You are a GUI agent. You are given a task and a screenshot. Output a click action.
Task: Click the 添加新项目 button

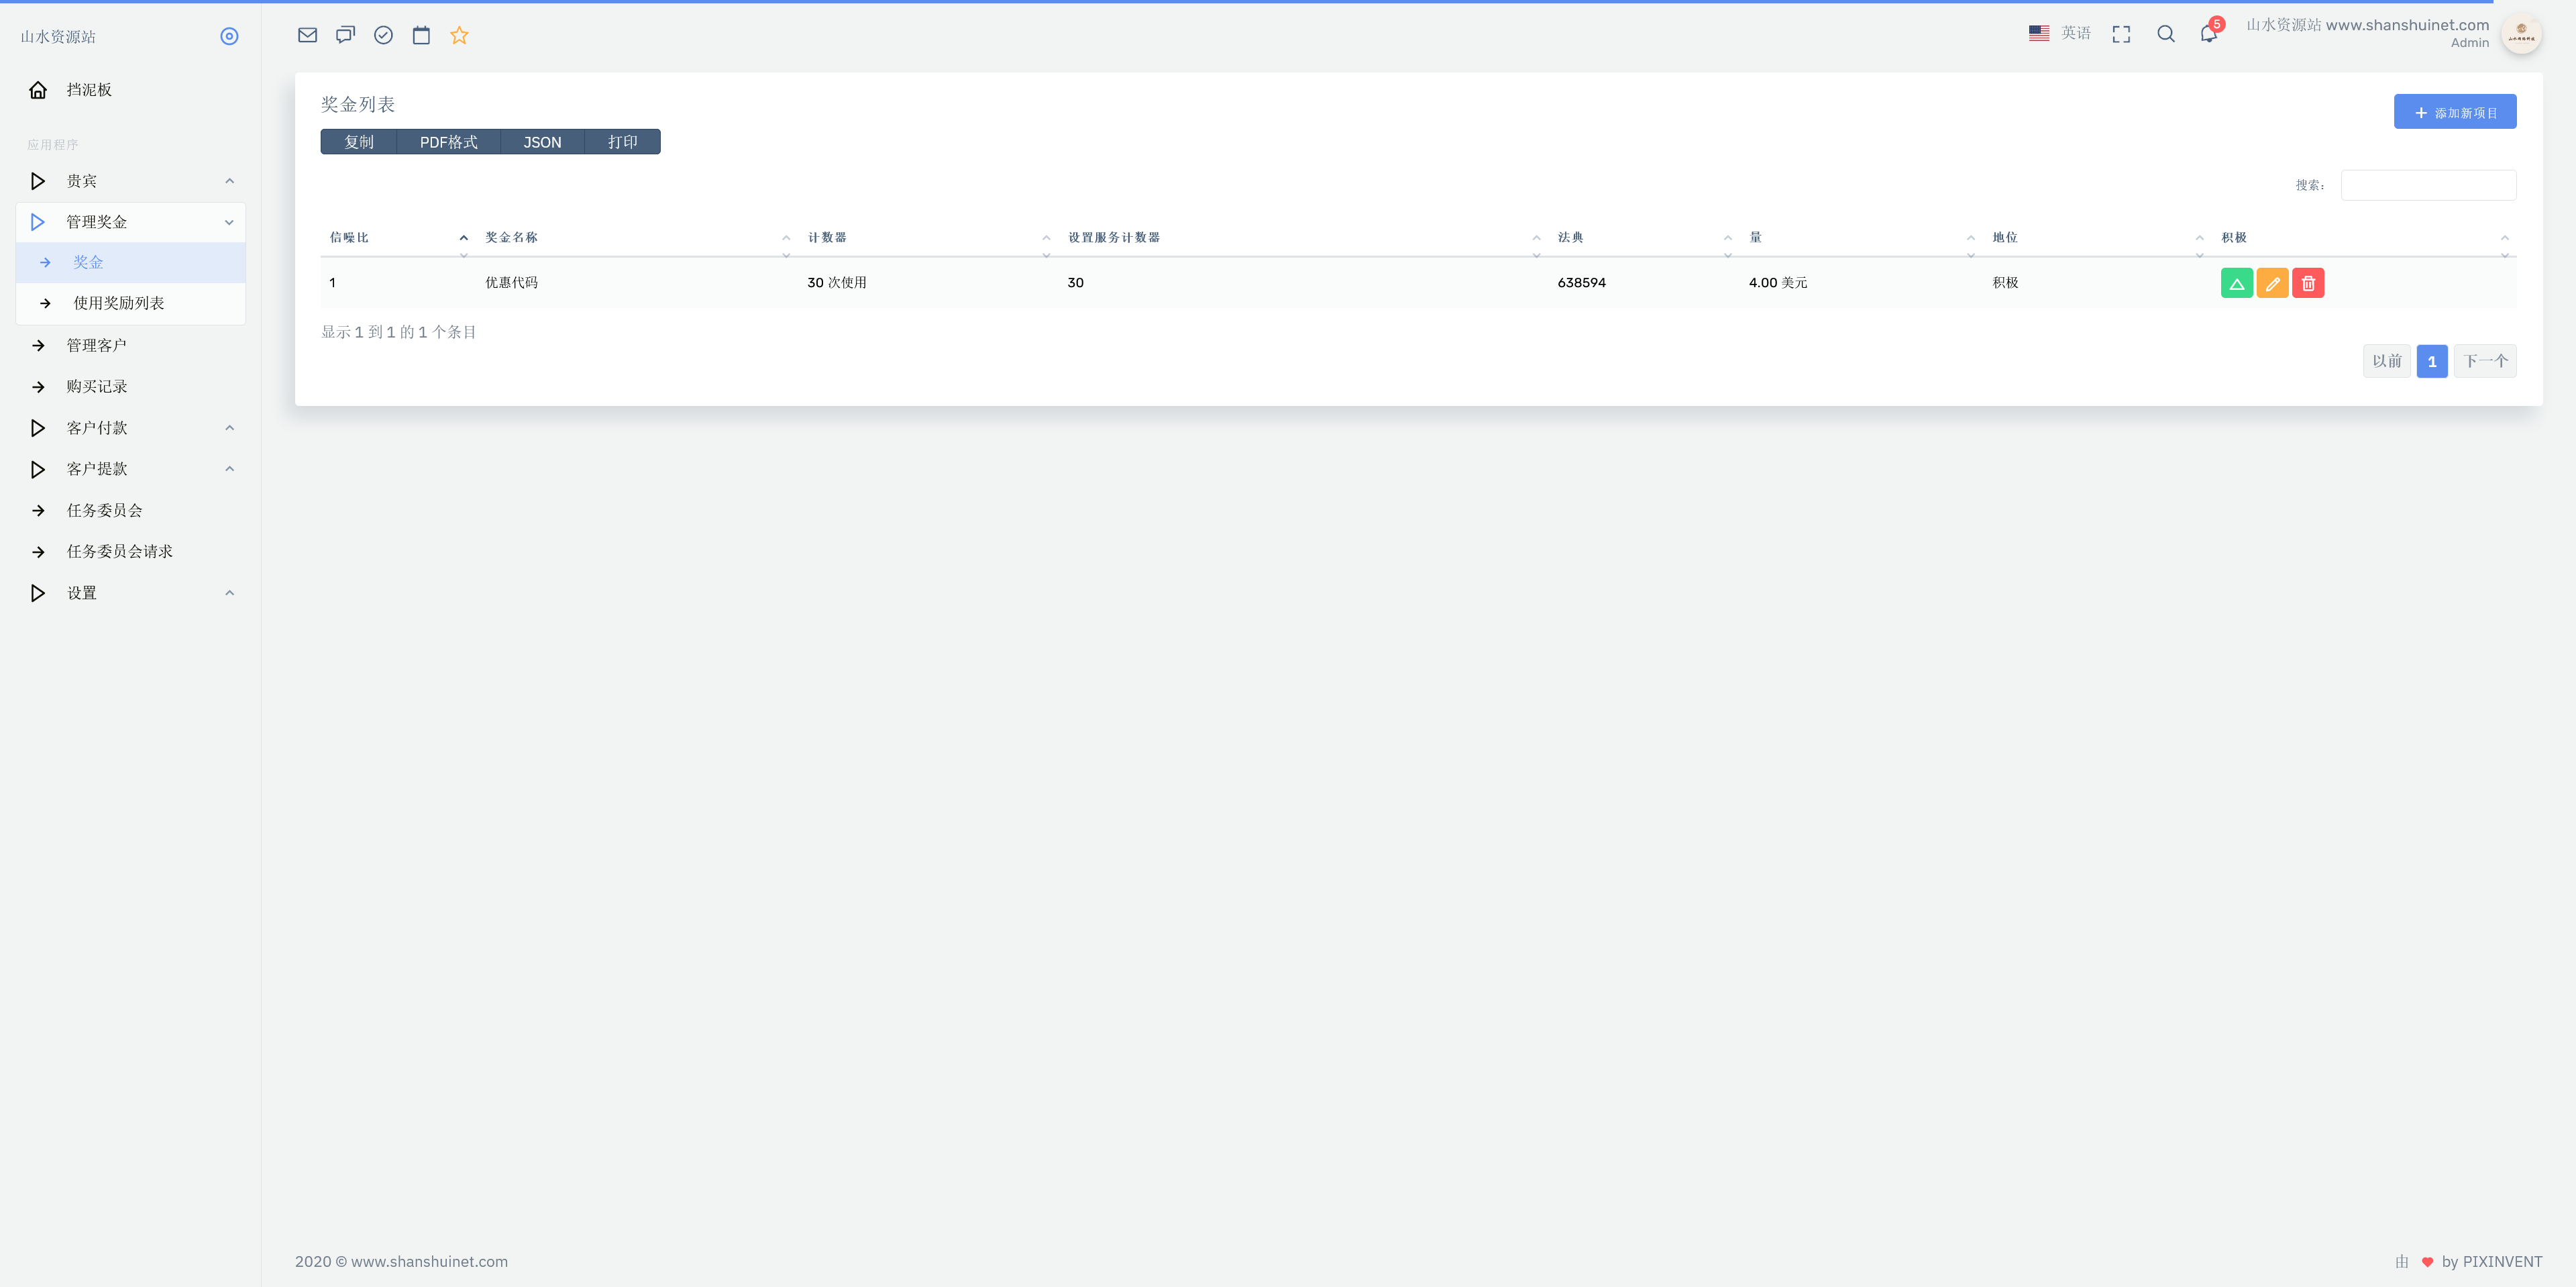(2454, 112)
